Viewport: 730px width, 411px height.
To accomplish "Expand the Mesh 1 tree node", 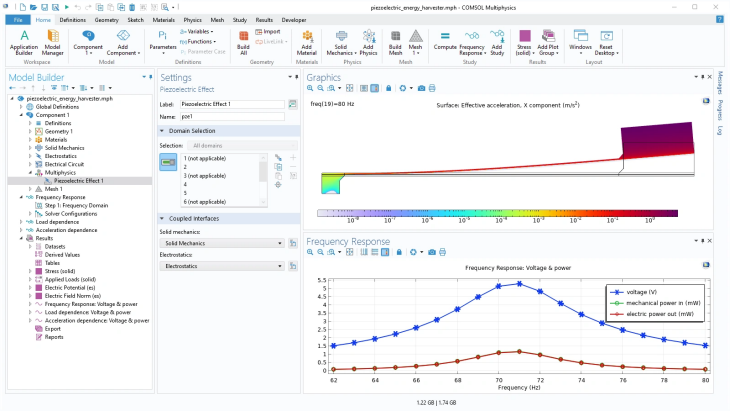I will pos(30,189).
